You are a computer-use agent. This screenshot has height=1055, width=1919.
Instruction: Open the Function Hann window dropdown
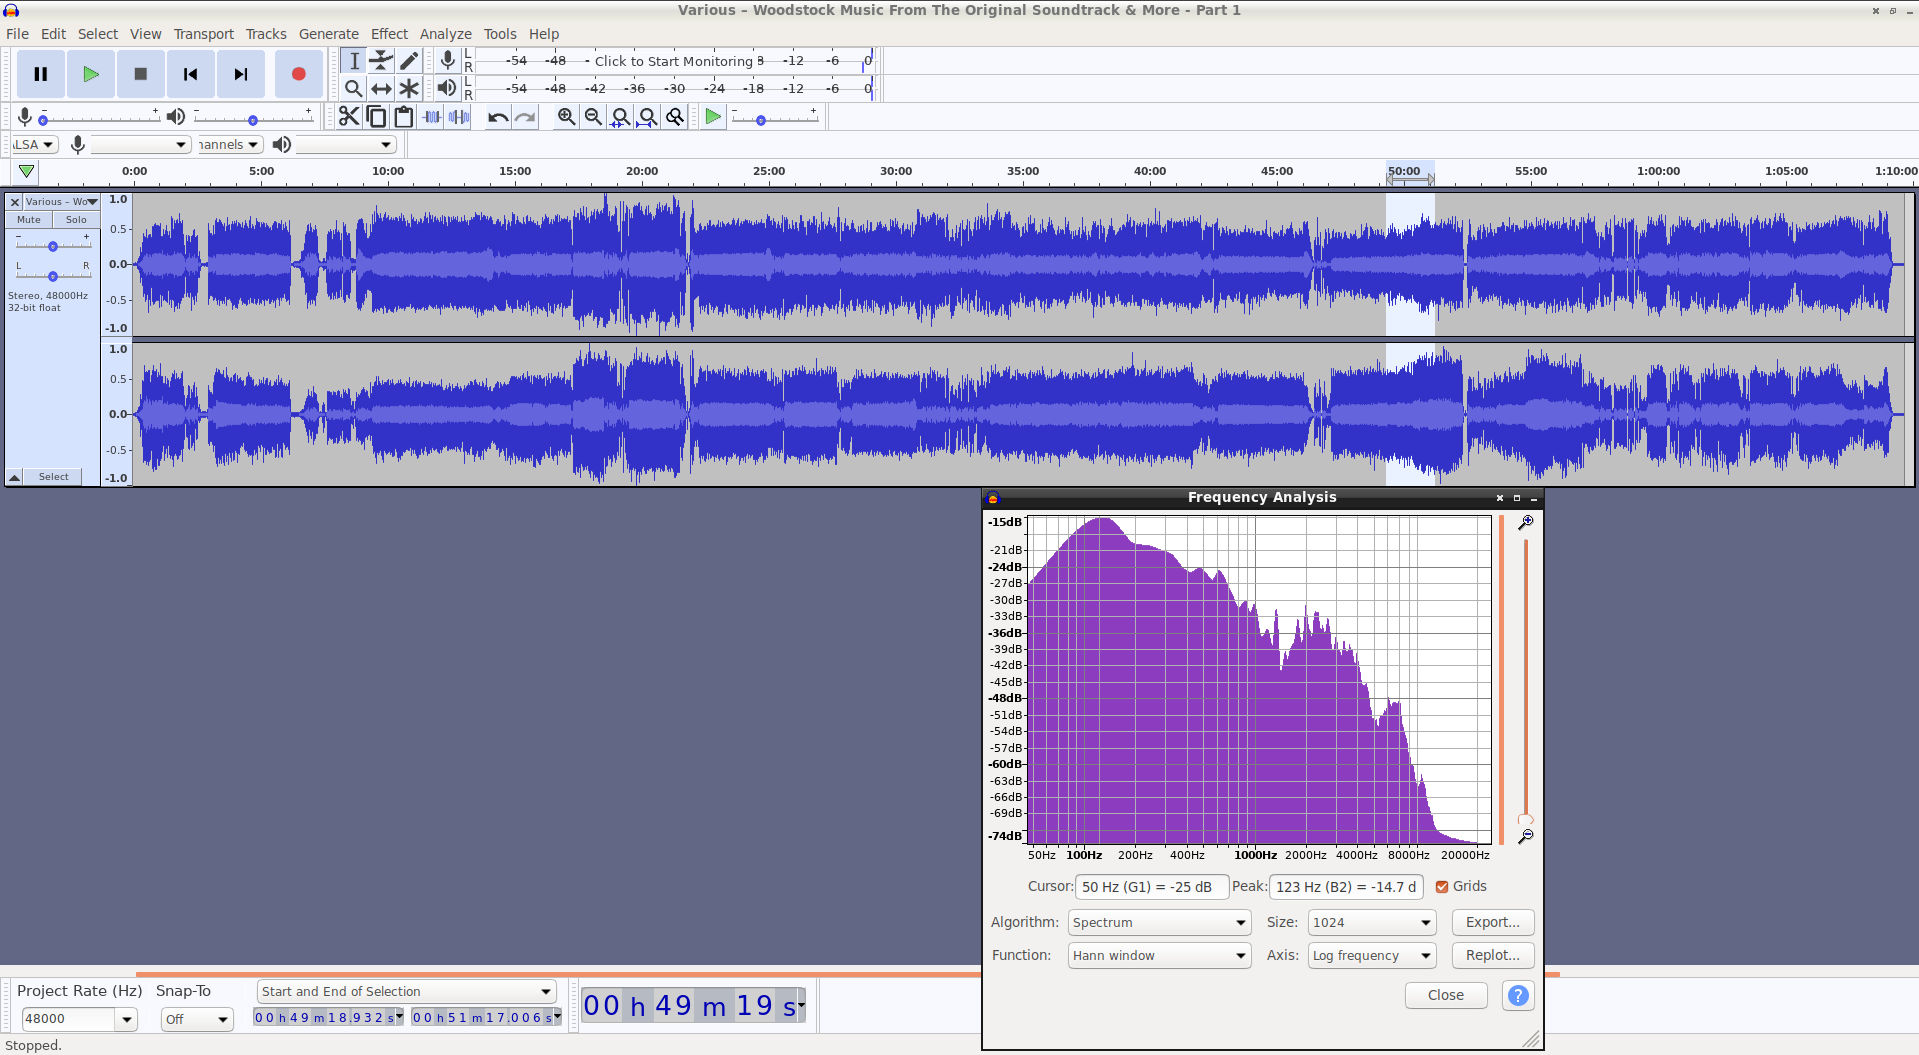point(1160,955)
